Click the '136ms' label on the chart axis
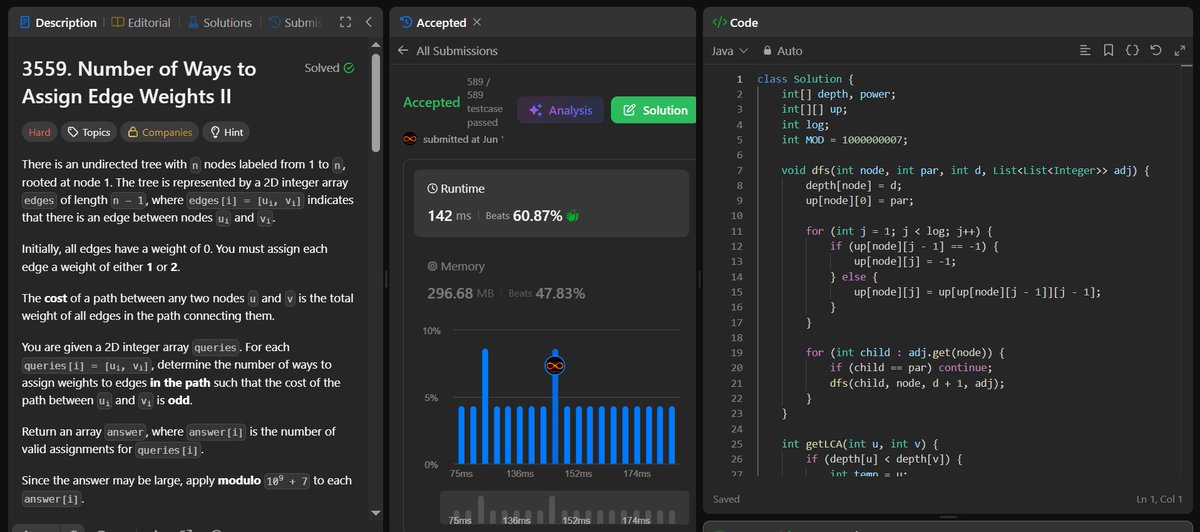The width and height of the screenshot is (1200, 532). (518, 474)
